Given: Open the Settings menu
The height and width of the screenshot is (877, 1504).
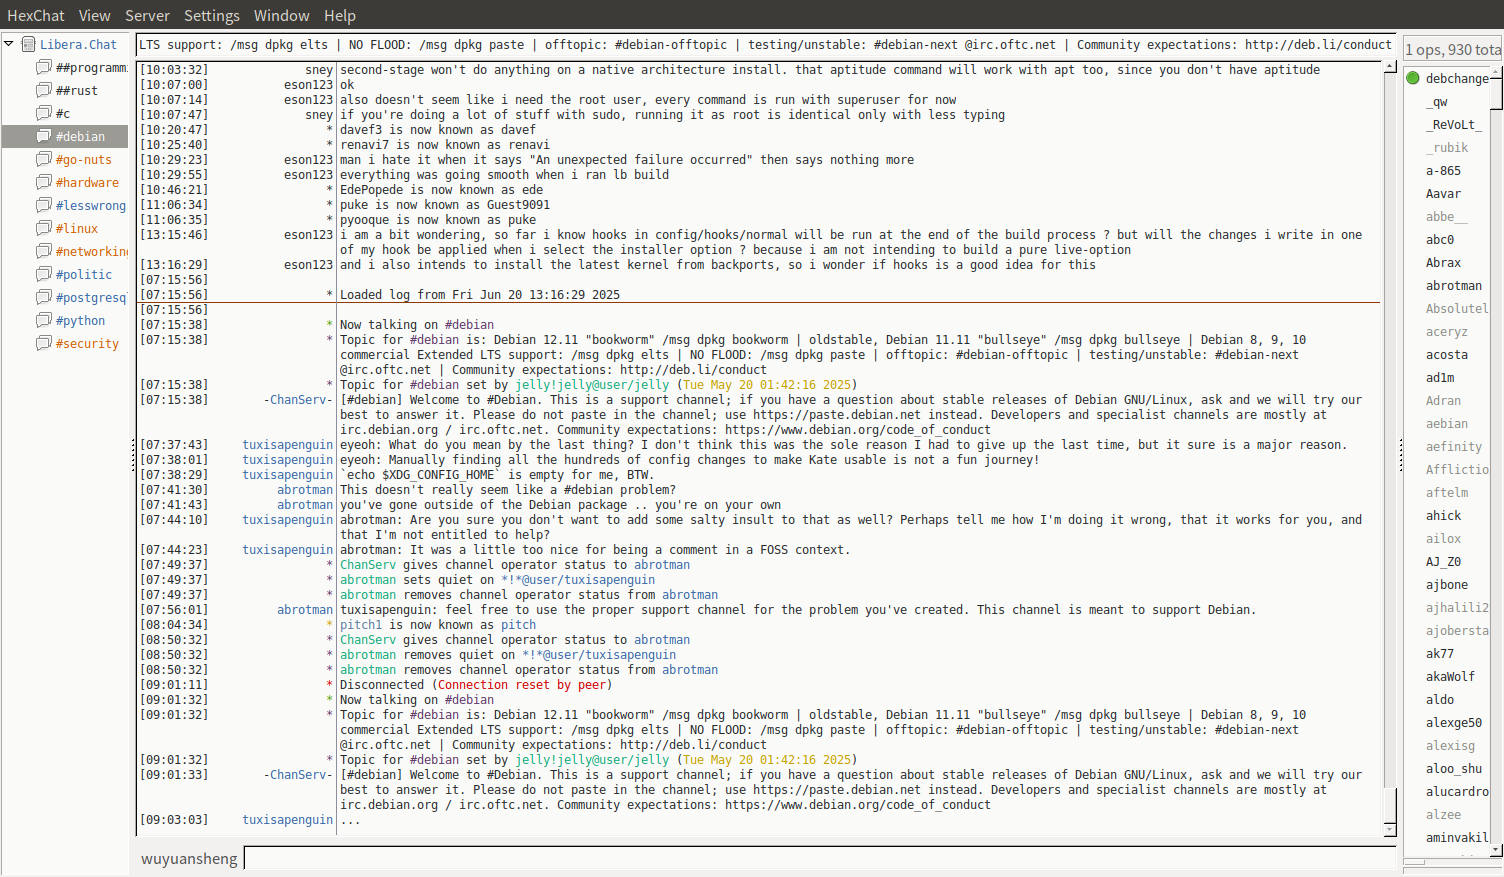Looking at the screenshot, I should click(x=211, y=15).
